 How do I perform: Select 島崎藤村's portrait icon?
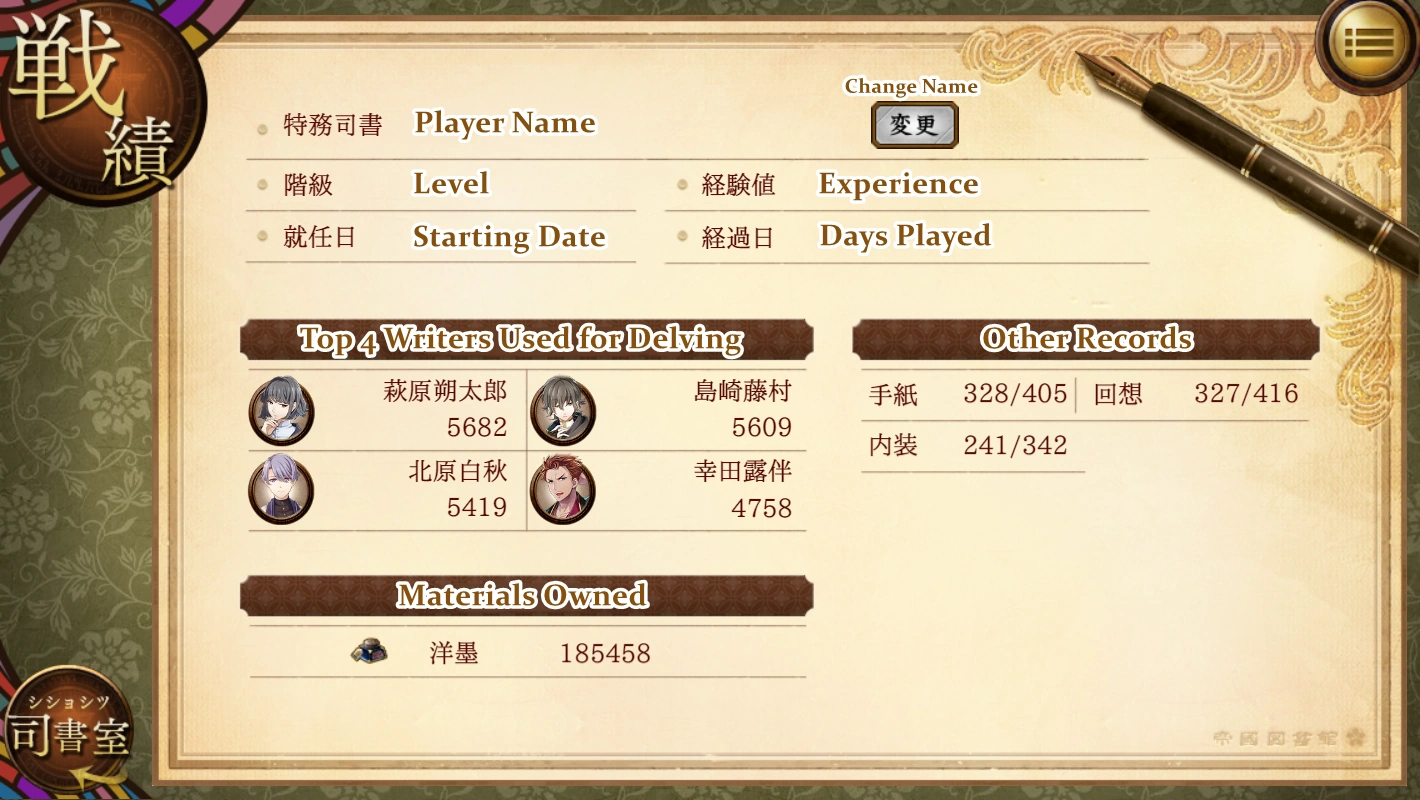coord(563,411)
